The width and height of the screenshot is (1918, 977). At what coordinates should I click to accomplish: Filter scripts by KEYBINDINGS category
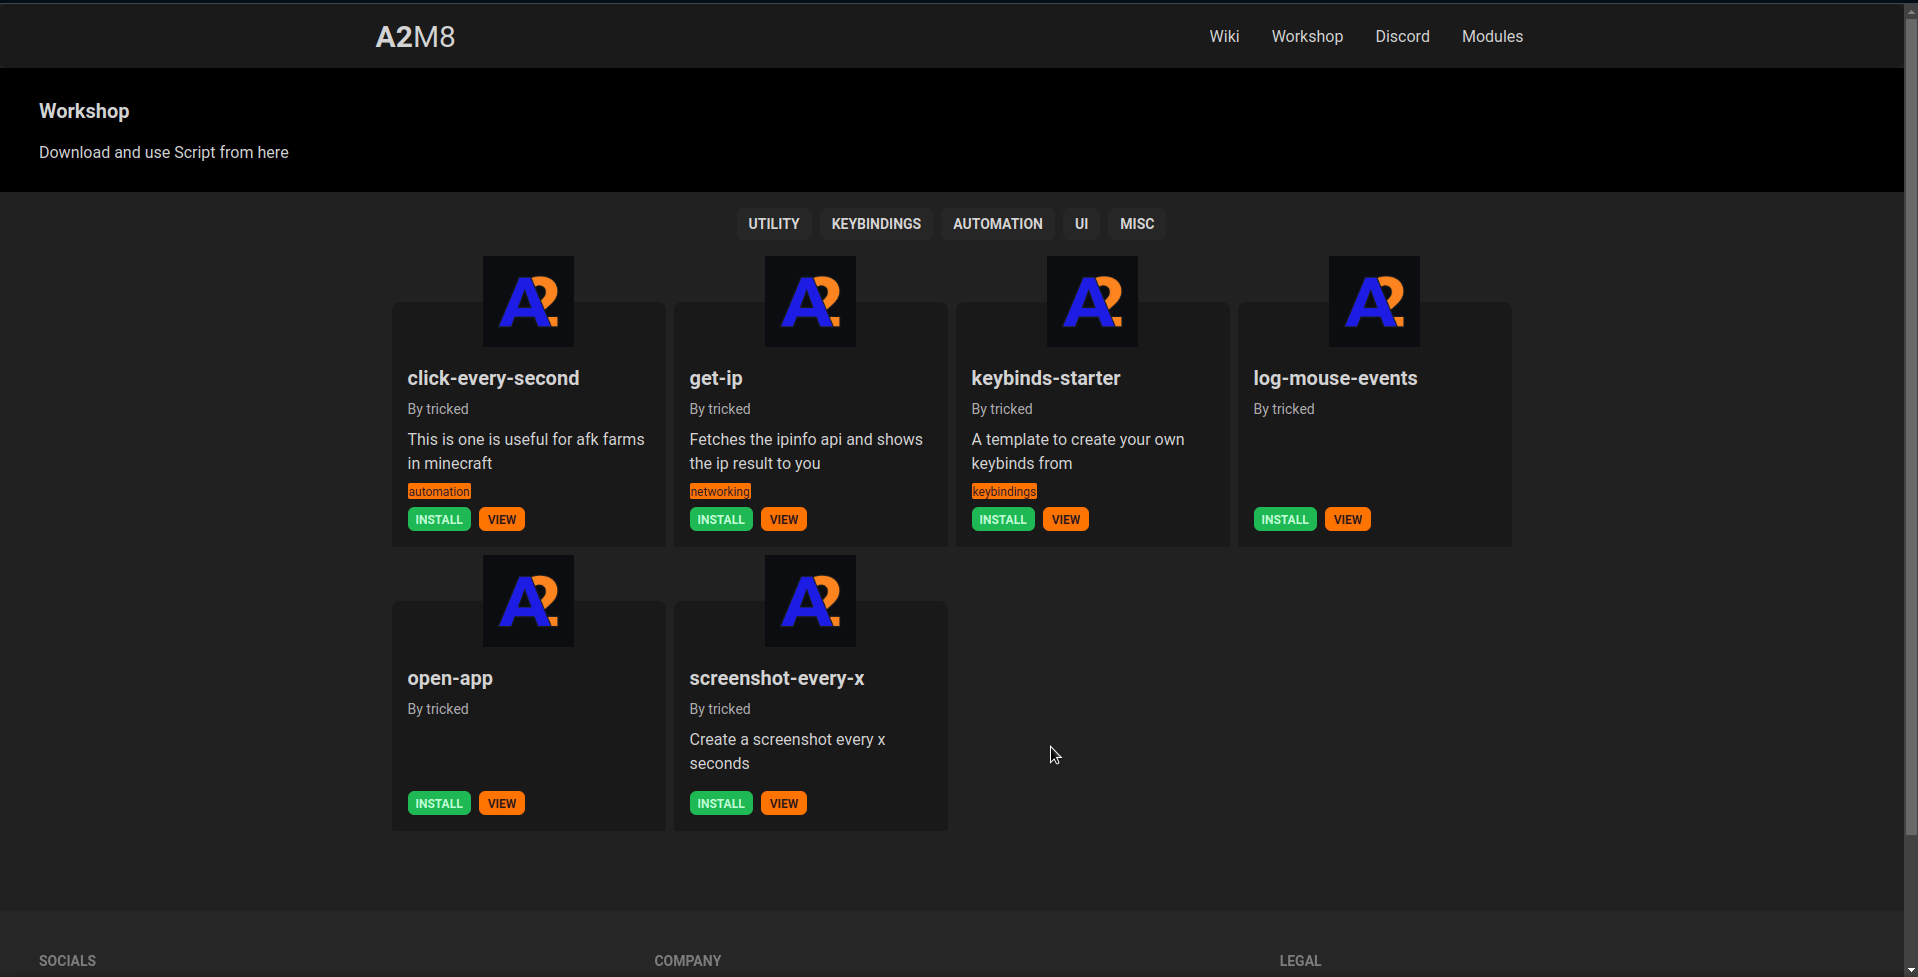(876, 224)
